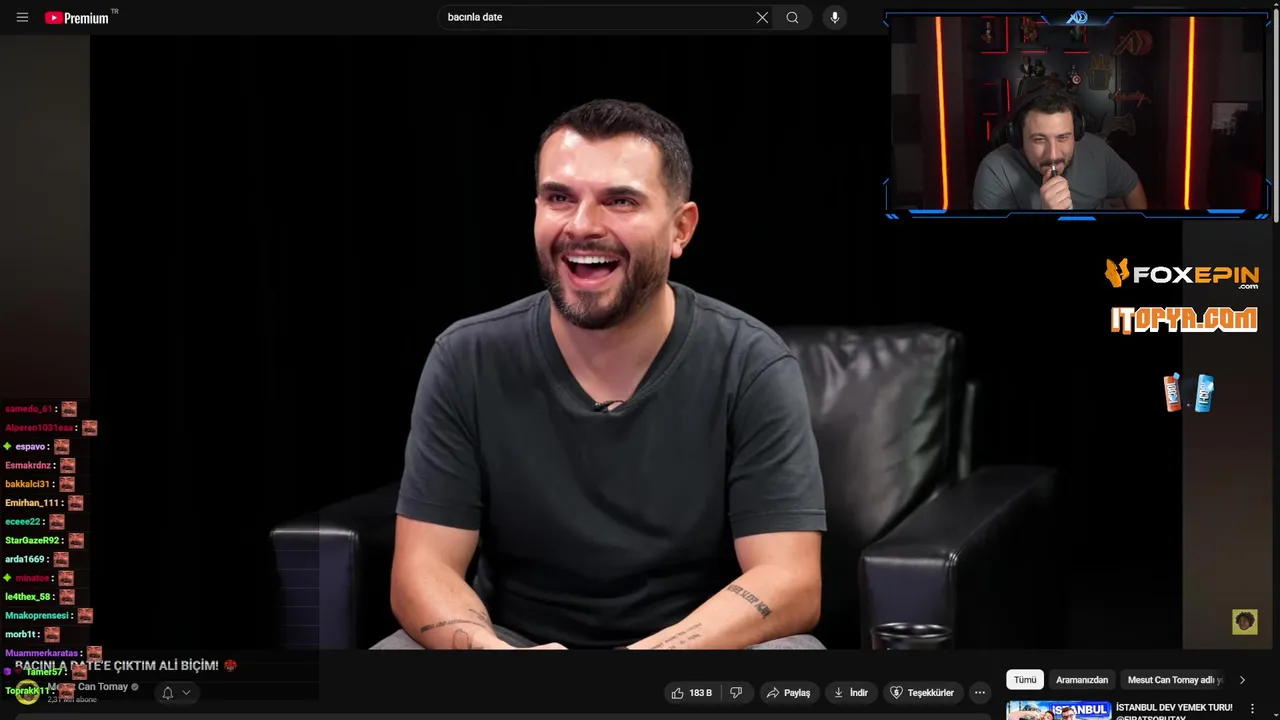Open options for İSTANBUL DEV YEMEK TURU video
The image size is (1280, 720).
1252,709
